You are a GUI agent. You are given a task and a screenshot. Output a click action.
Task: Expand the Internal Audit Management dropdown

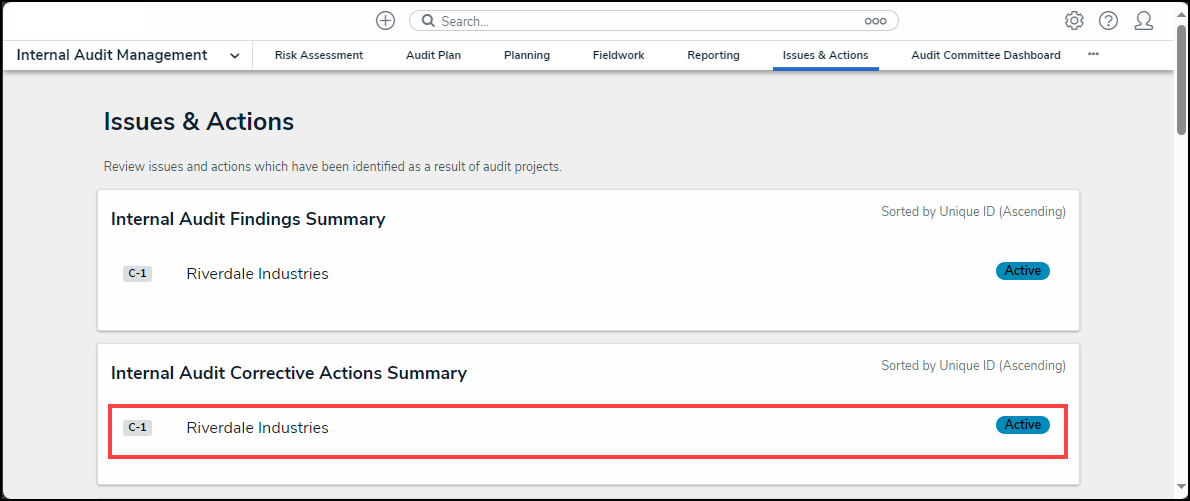[234, 56]
